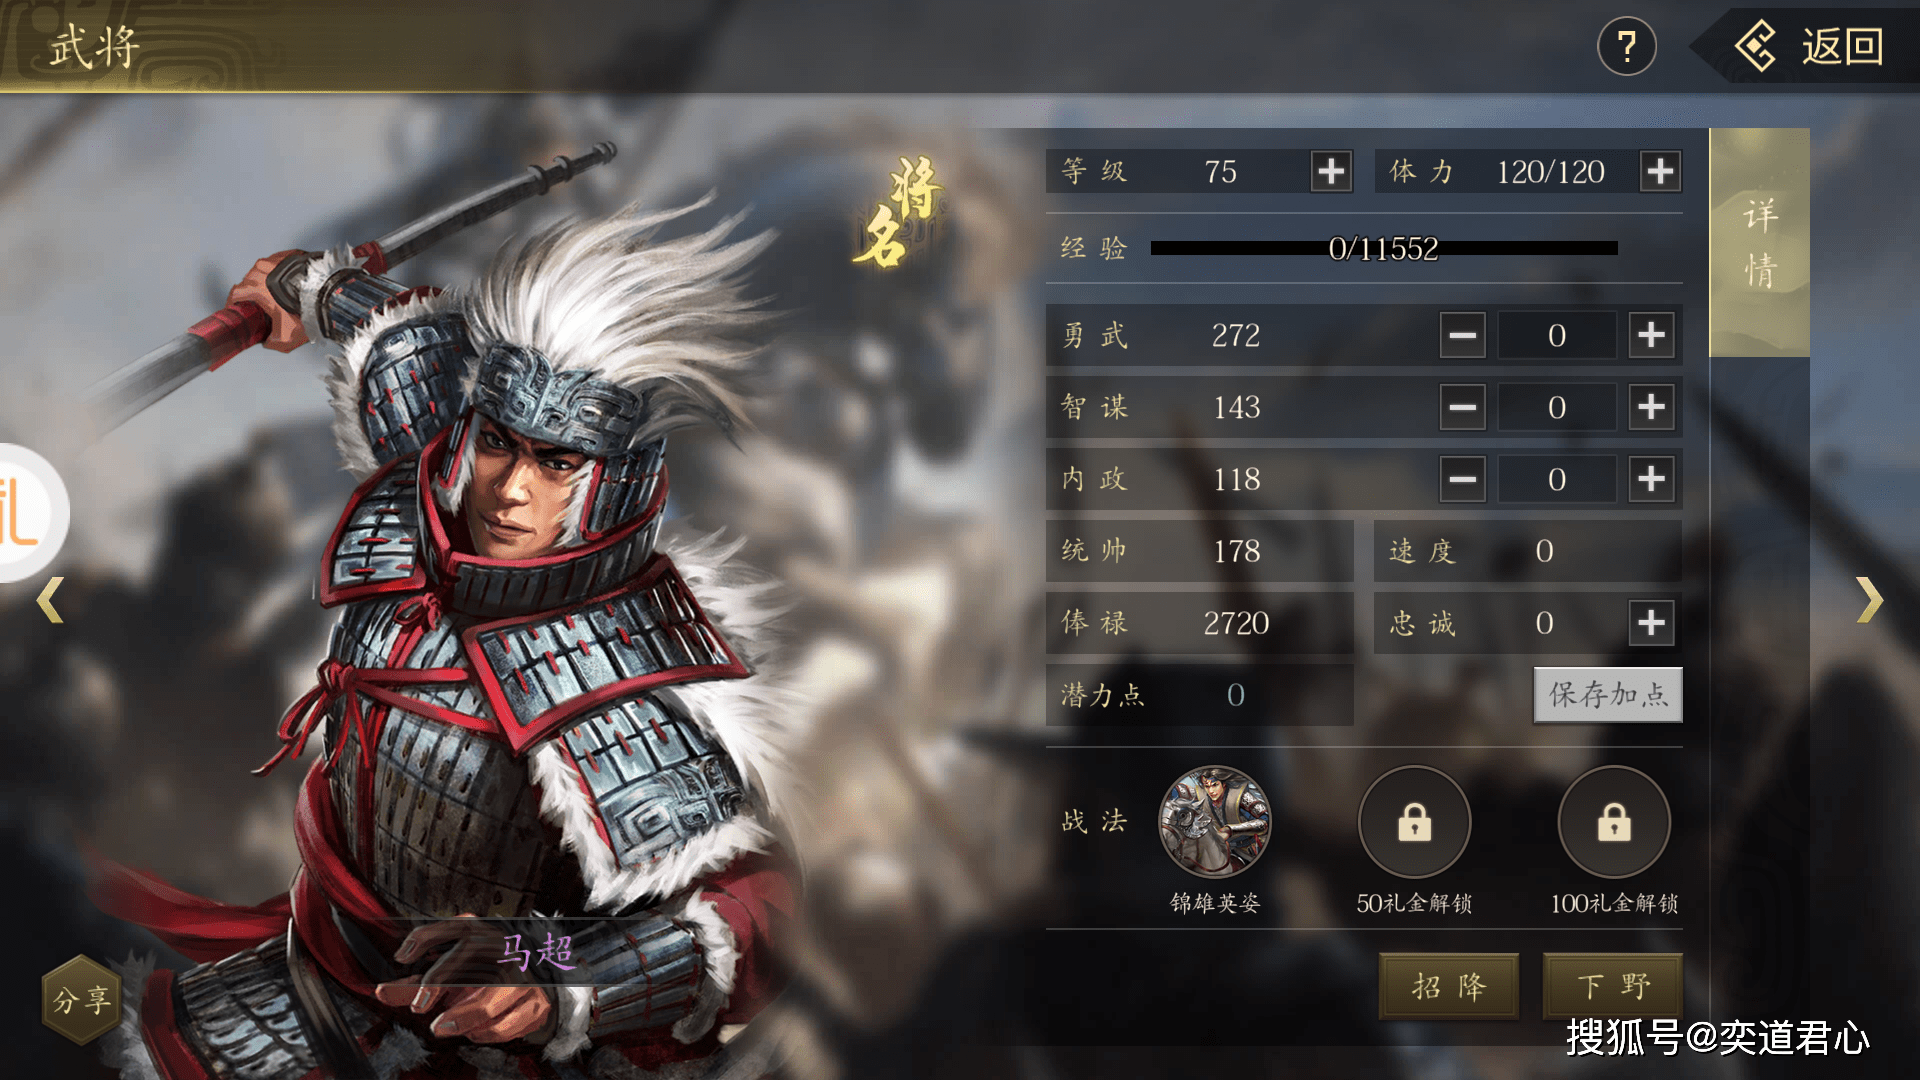Click the 招降 recruit button
Image resolution: width=1920 pixels, height=1080 pixels.
[x=1449, y=986]
